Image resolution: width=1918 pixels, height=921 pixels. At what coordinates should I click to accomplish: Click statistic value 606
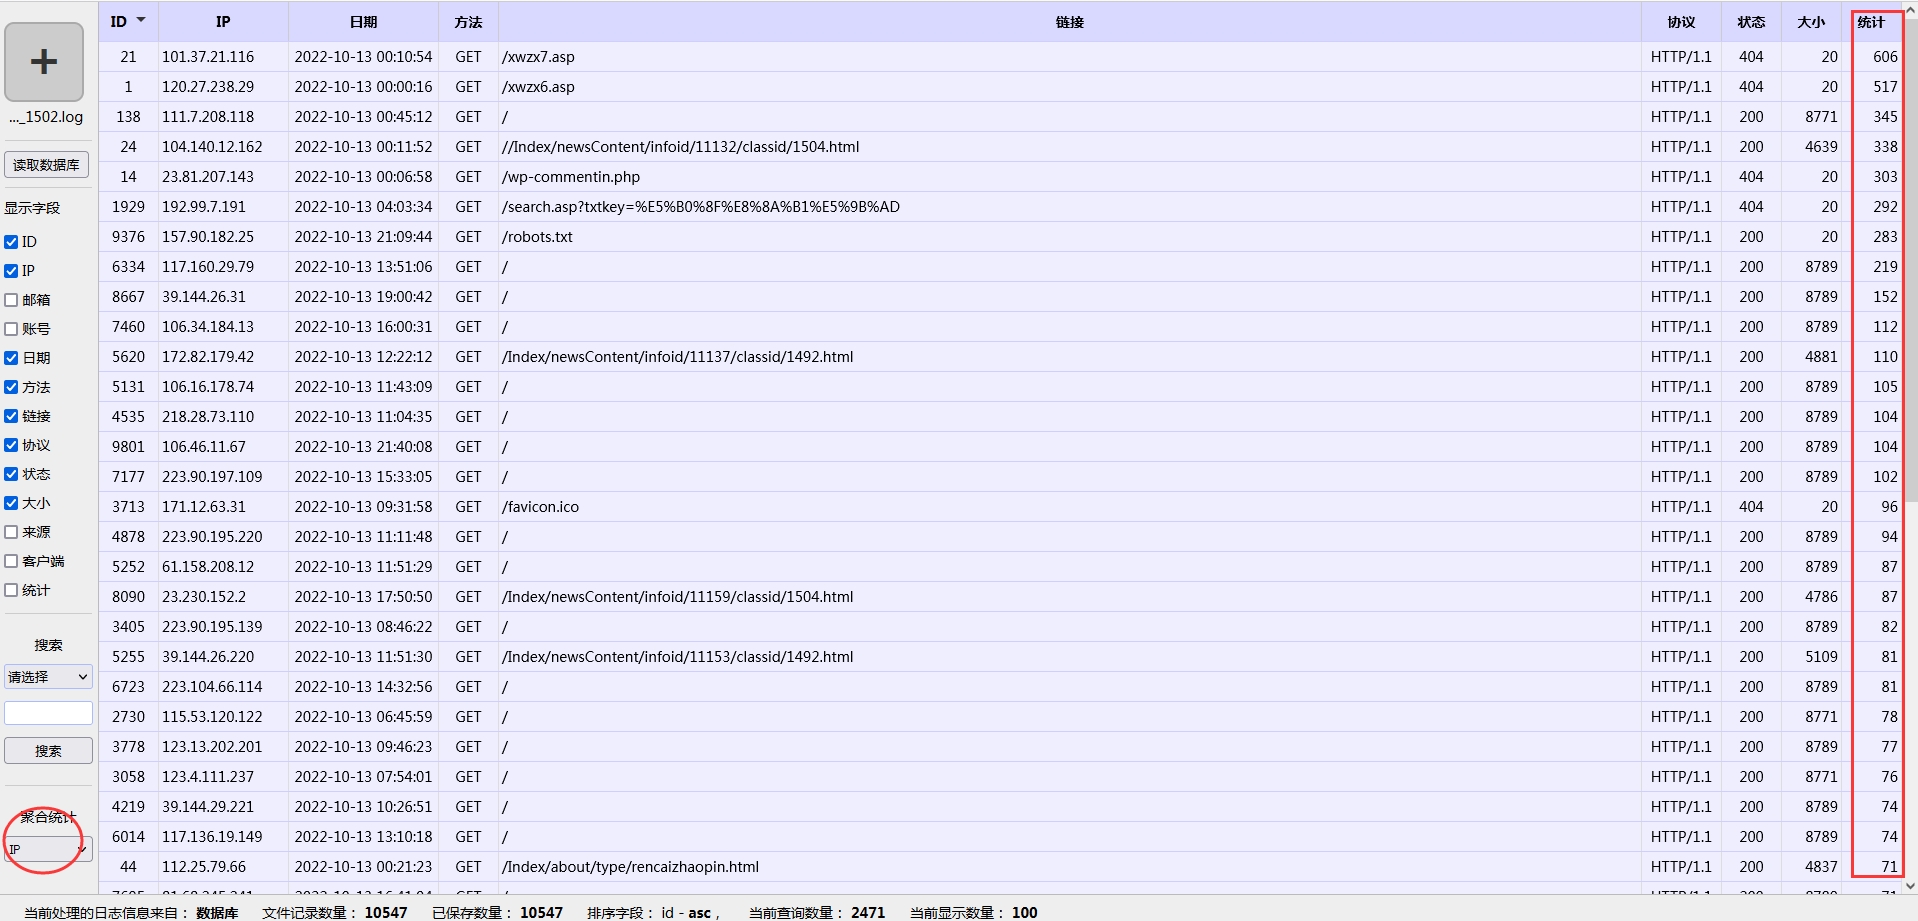tap(1885, 57)
